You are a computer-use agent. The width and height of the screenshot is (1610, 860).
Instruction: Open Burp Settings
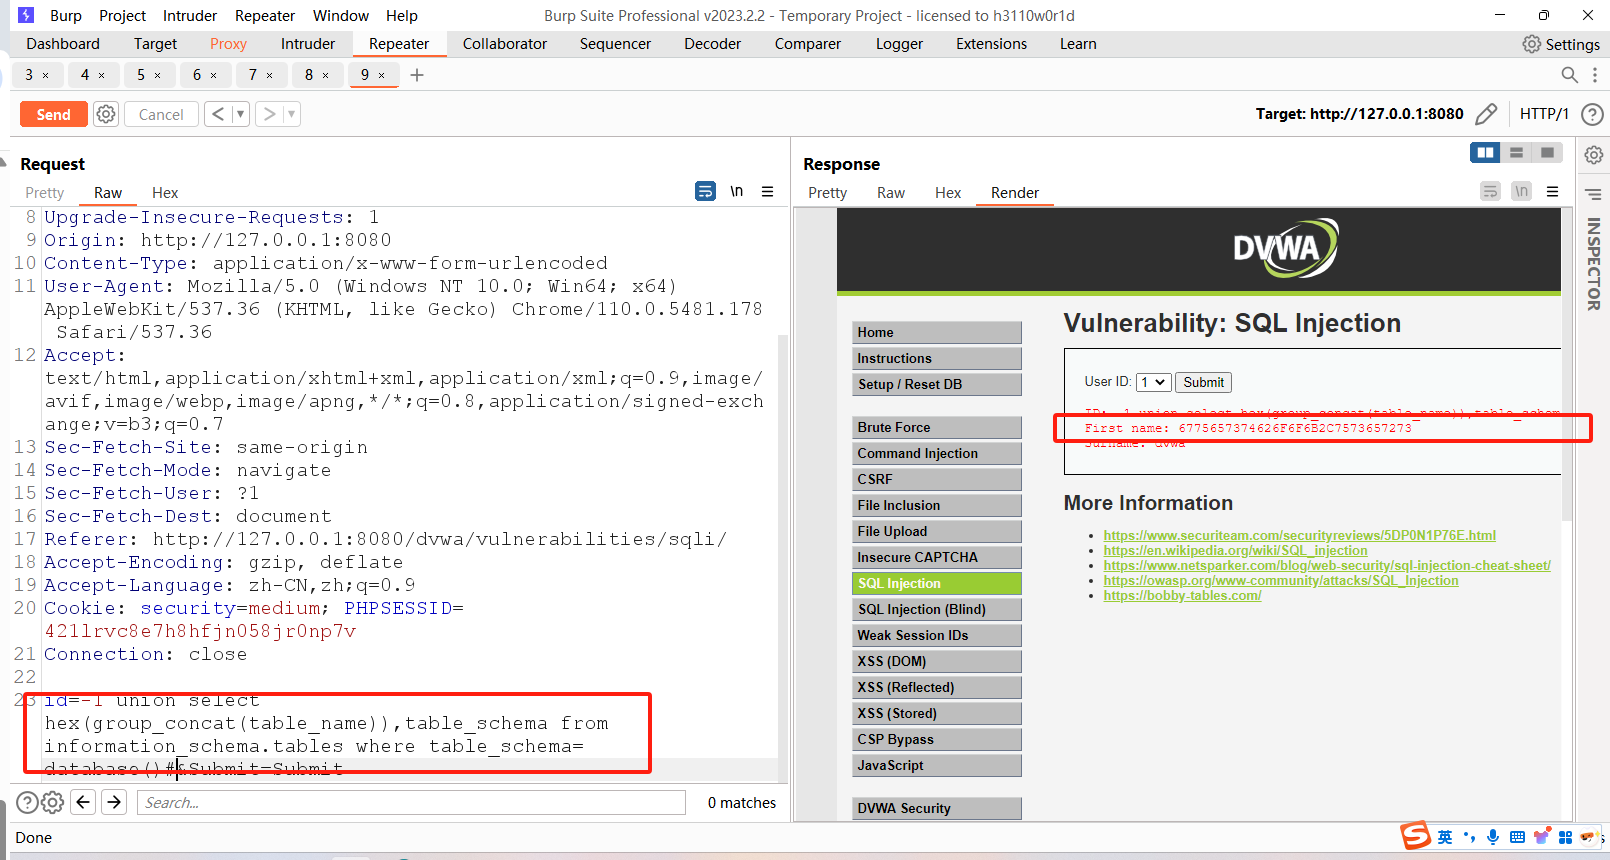[1561, 44]
